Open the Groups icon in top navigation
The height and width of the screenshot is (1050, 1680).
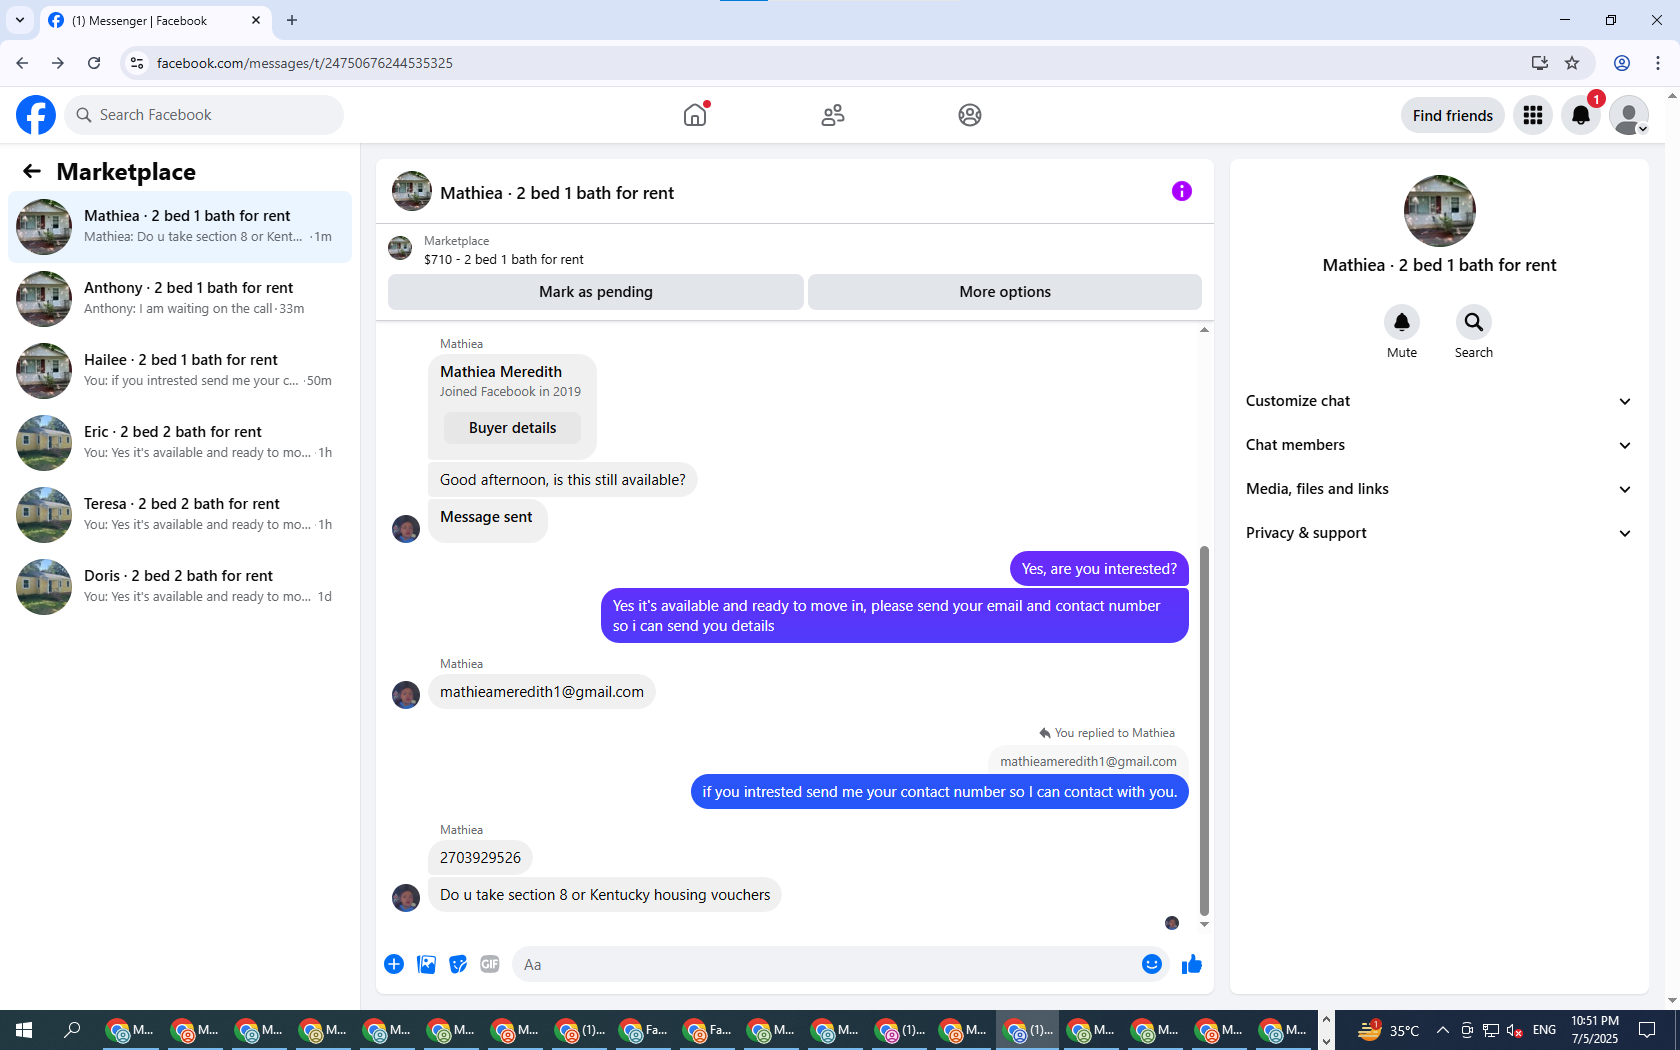[970, 115]
